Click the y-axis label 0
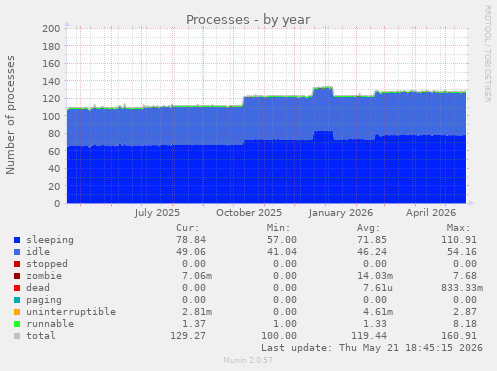The width and height of the screenshot is (497, 371). click(57, 204)
